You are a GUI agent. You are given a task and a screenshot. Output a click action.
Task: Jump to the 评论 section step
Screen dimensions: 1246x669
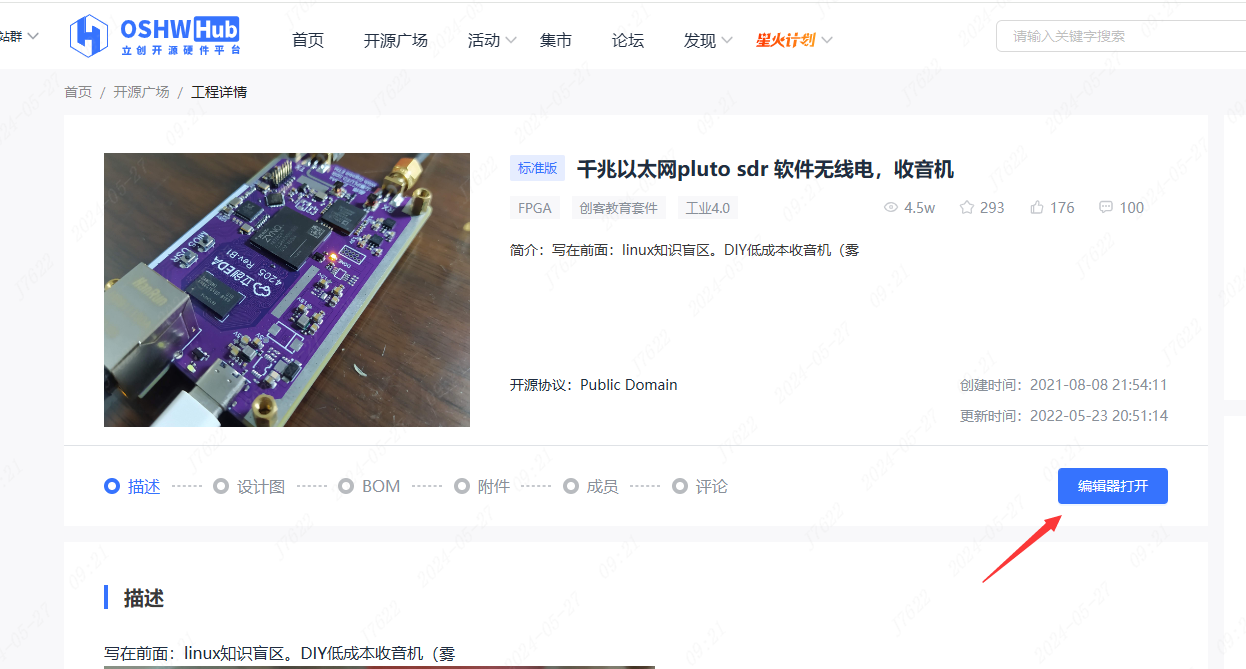pos(700,487)
